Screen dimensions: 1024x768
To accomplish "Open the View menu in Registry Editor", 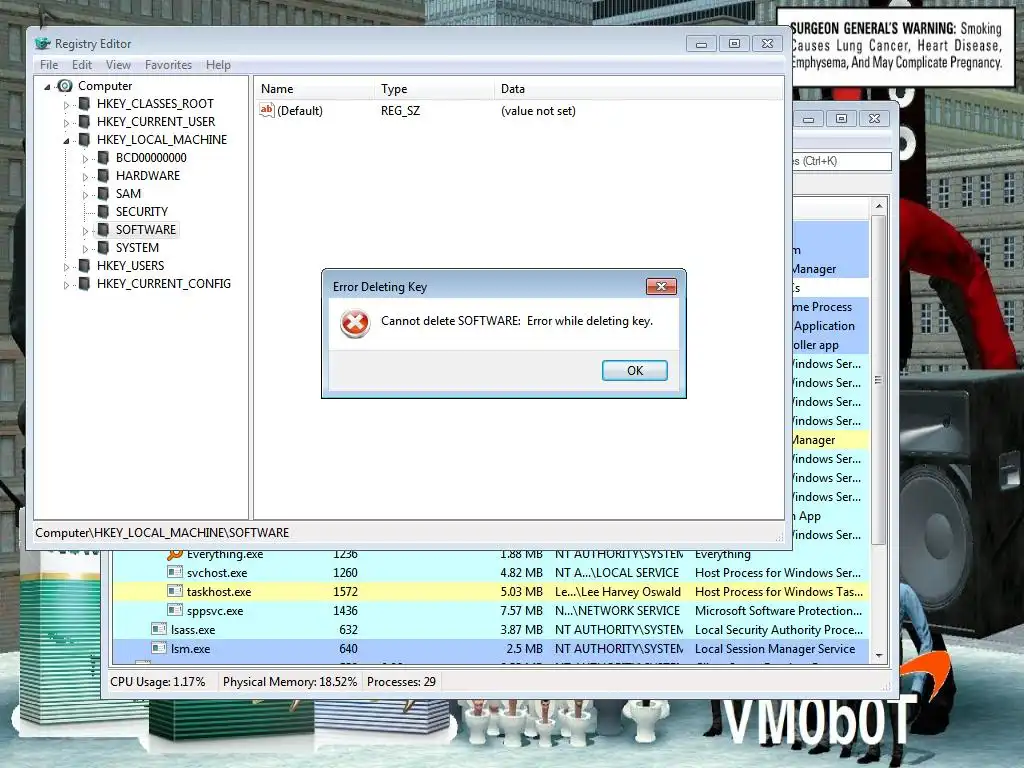I will [118, 65].
